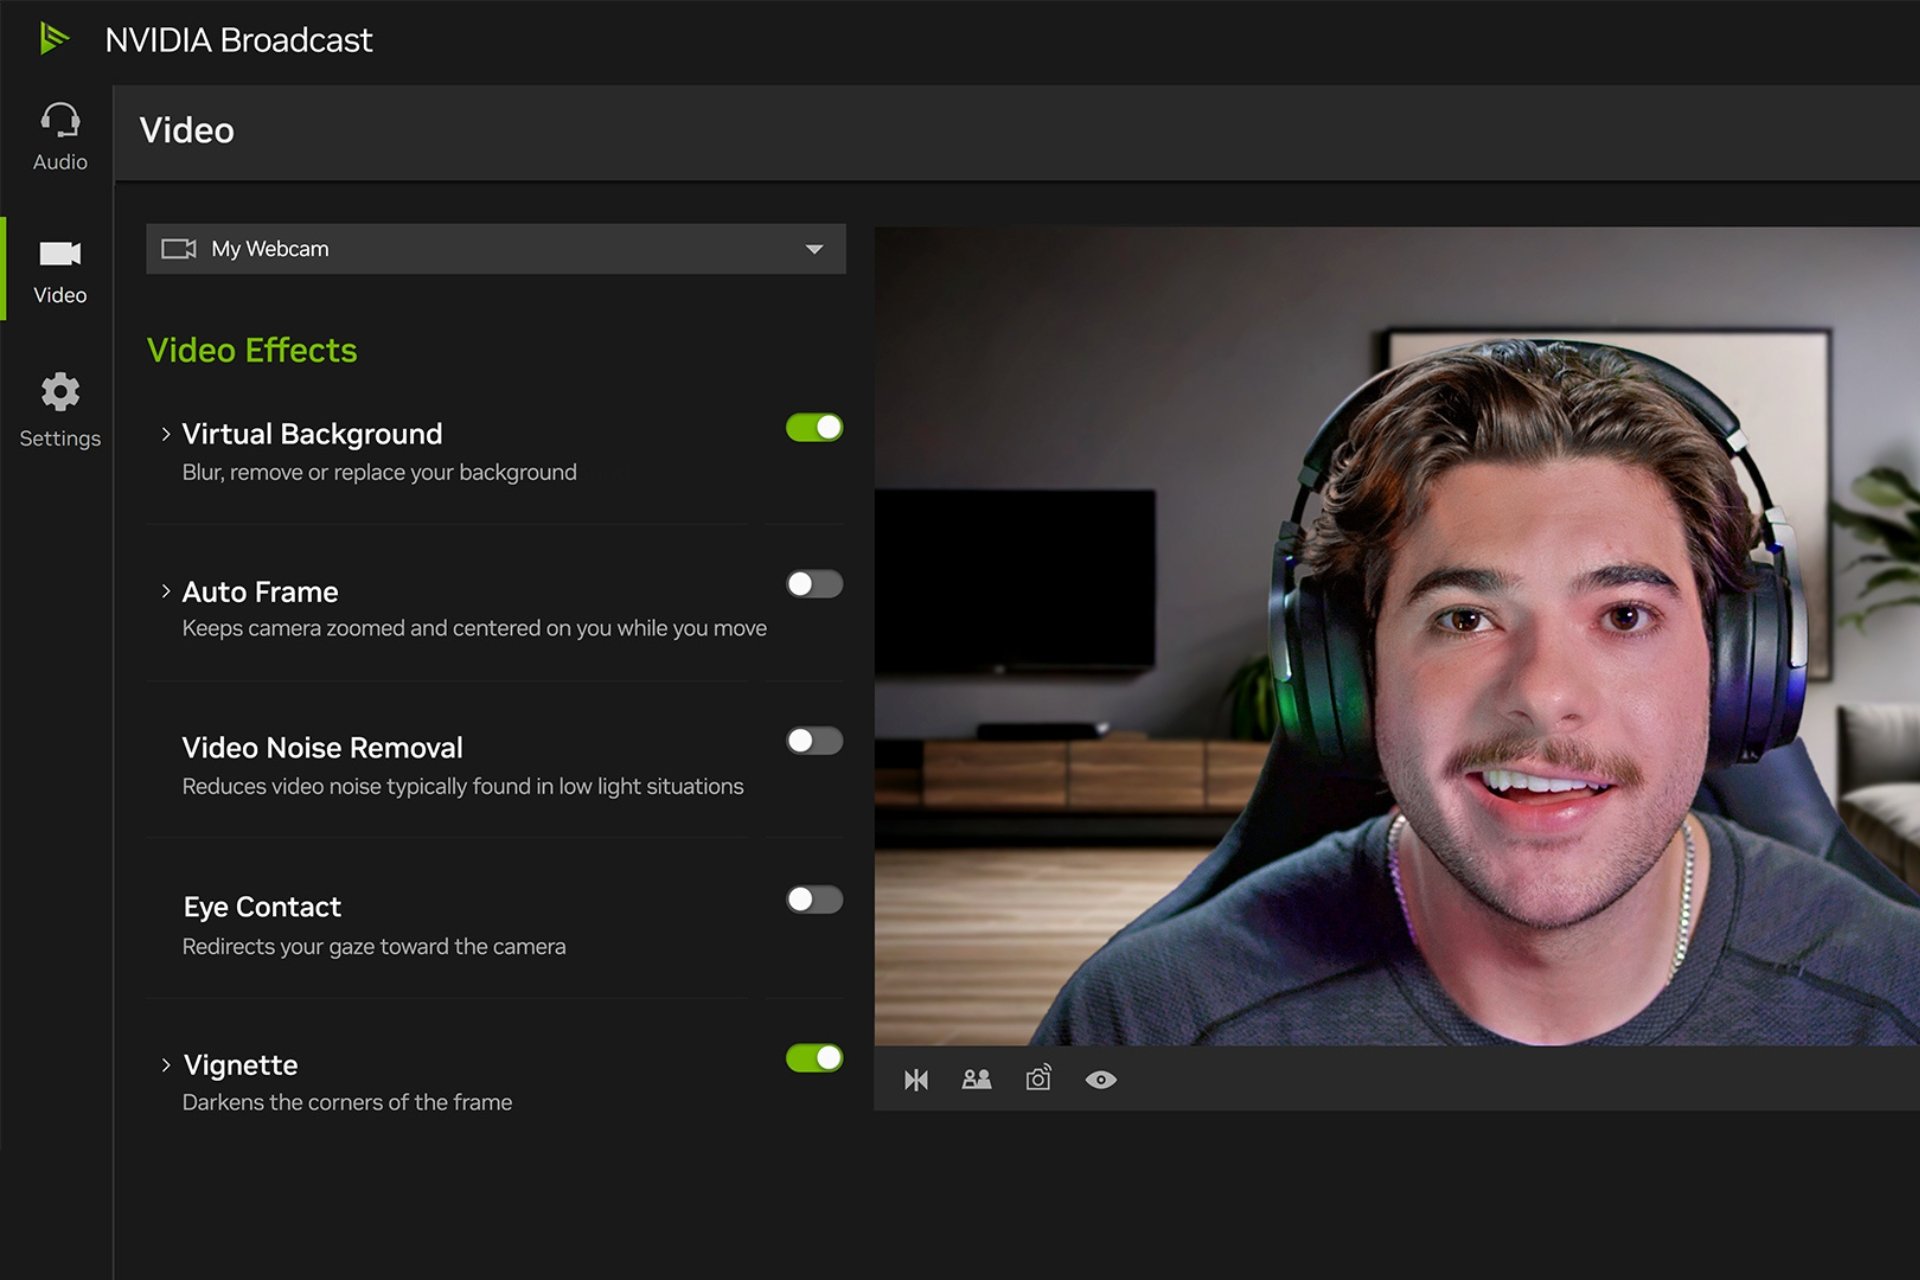The image size is (1920, 1280).
Task: Click the Video Effects heading
Action: coord(252,350)
